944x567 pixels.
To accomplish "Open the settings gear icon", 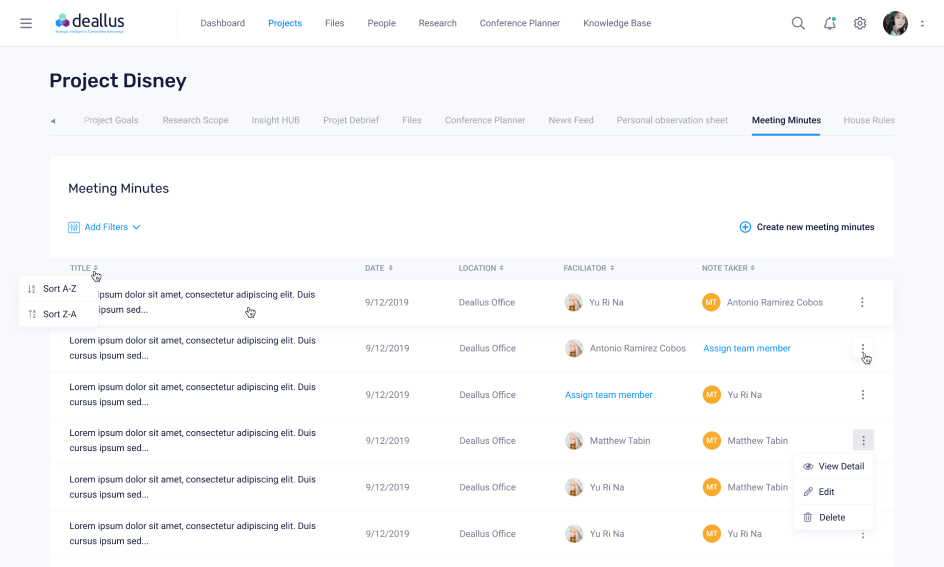I will click(x=859, y=23).
